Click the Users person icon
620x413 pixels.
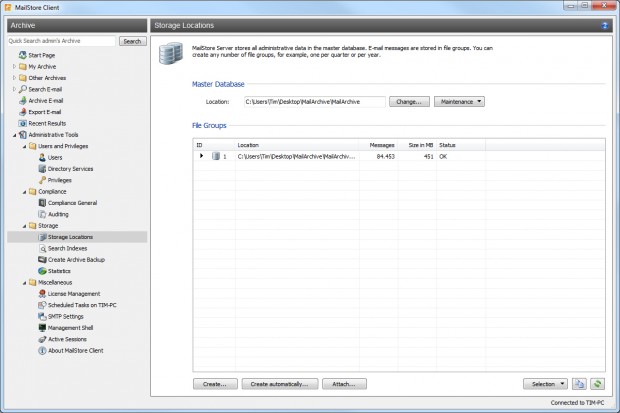click(42, 157)
